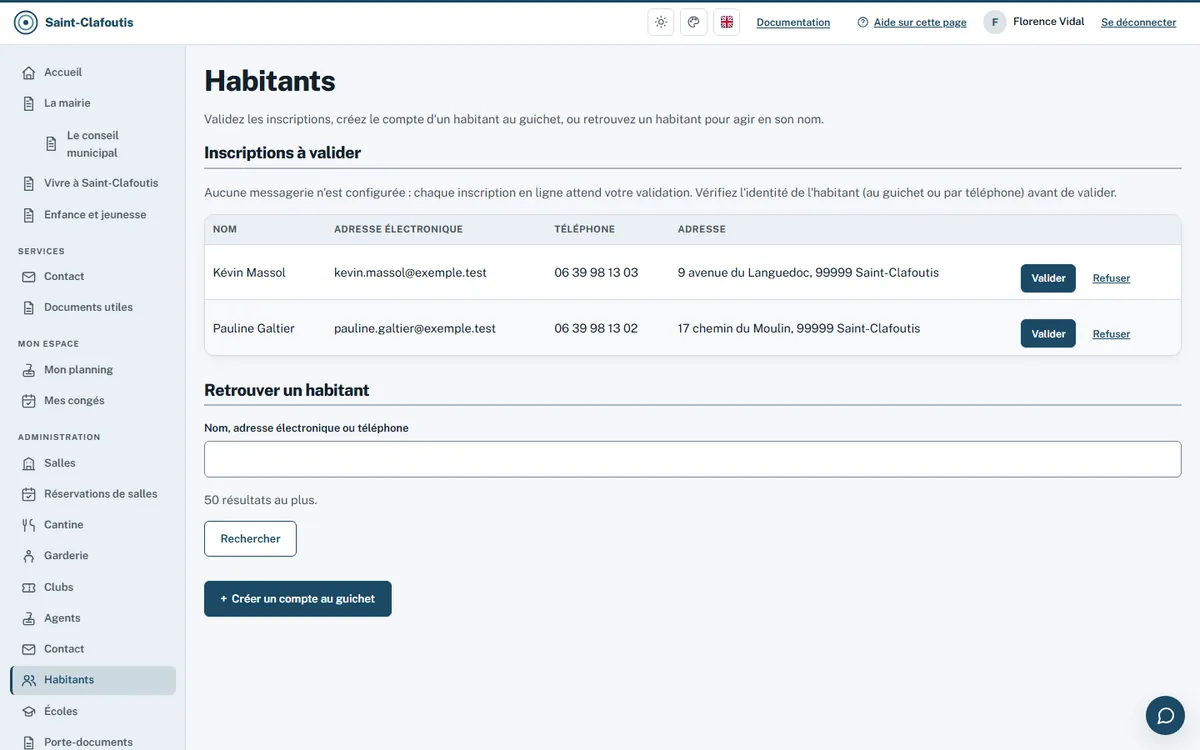Click the Enfance et jeunesse icon

pyautogui.click(x=29, y=215)
